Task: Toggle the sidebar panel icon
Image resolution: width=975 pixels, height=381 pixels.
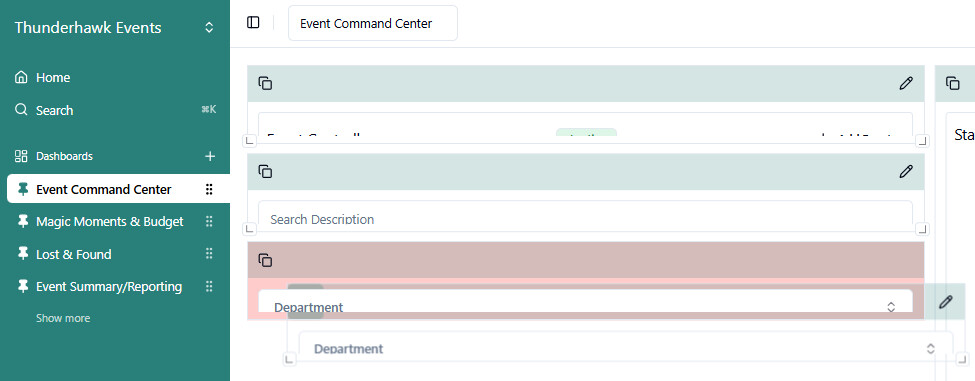Action: (x=253, y=23)
